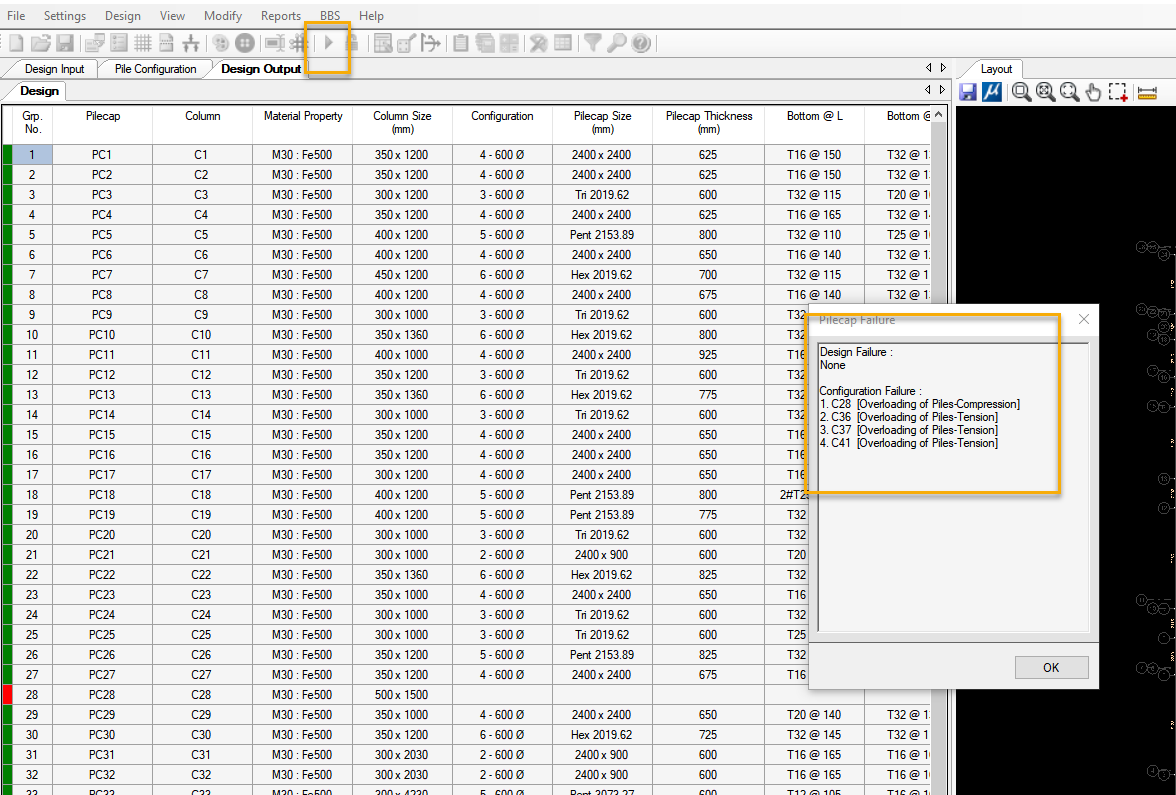
Task: Click OK in the Pilecap Failure dialog
Action: 1051,667
